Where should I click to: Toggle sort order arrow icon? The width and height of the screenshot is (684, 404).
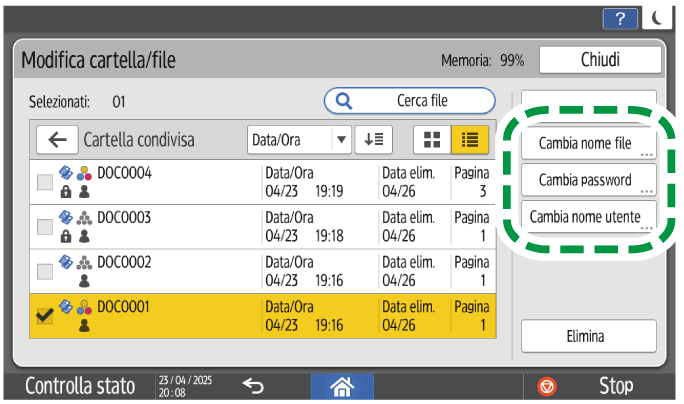point(374,140)
